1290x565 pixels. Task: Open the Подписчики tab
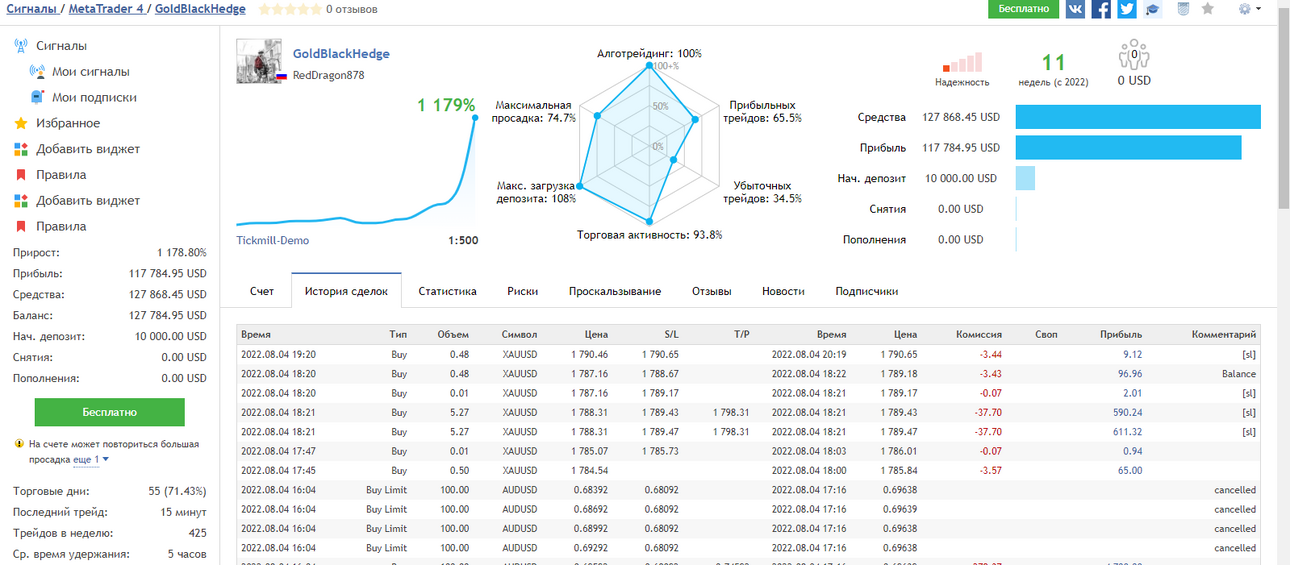point(867,291)
